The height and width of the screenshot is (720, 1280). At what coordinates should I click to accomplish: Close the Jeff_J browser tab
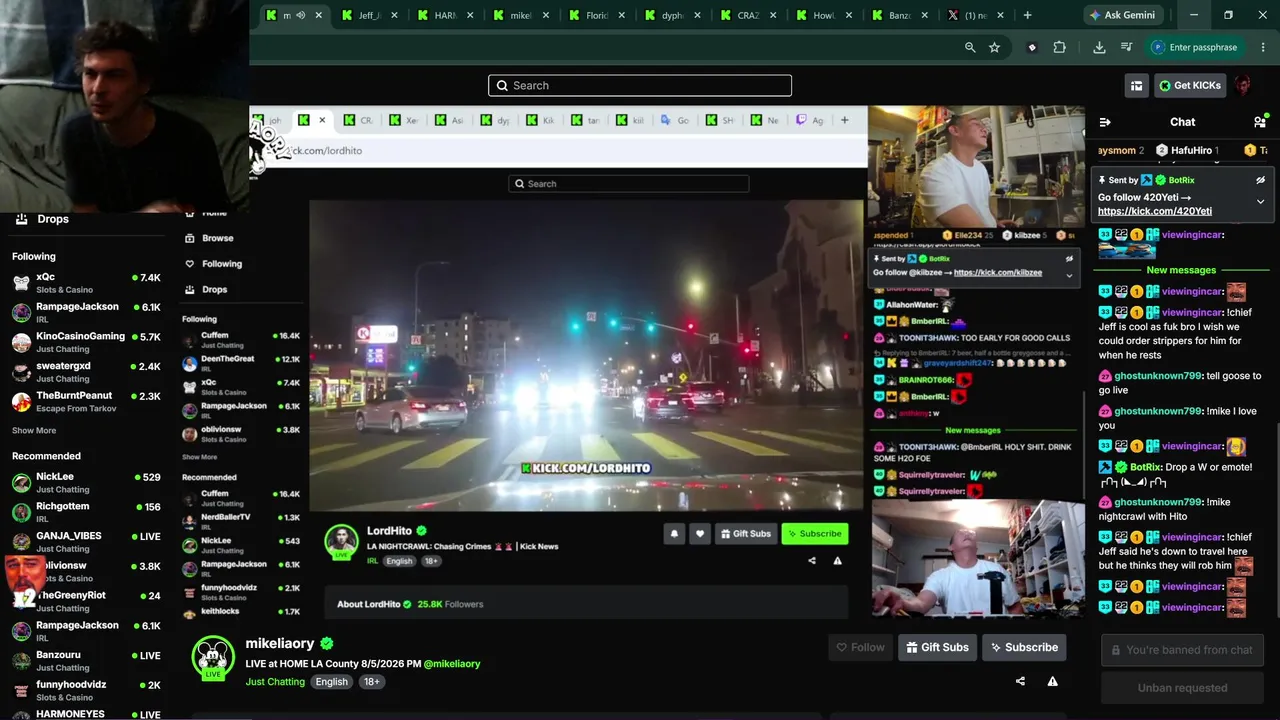pyautogui.click(x=395, y=15)
